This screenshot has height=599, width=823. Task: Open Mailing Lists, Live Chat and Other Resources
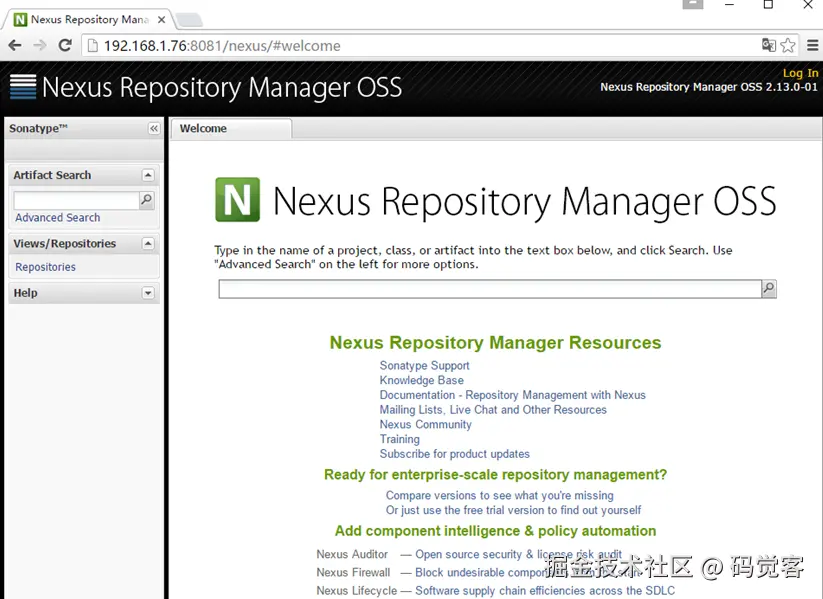pos(493,409)
